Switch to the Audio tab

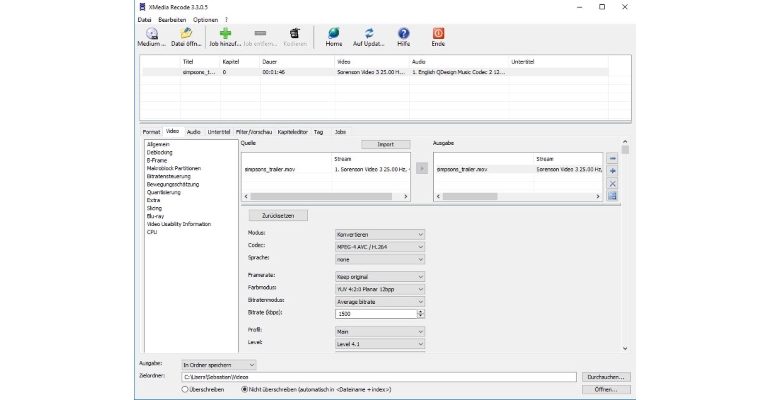coord(193,132)
